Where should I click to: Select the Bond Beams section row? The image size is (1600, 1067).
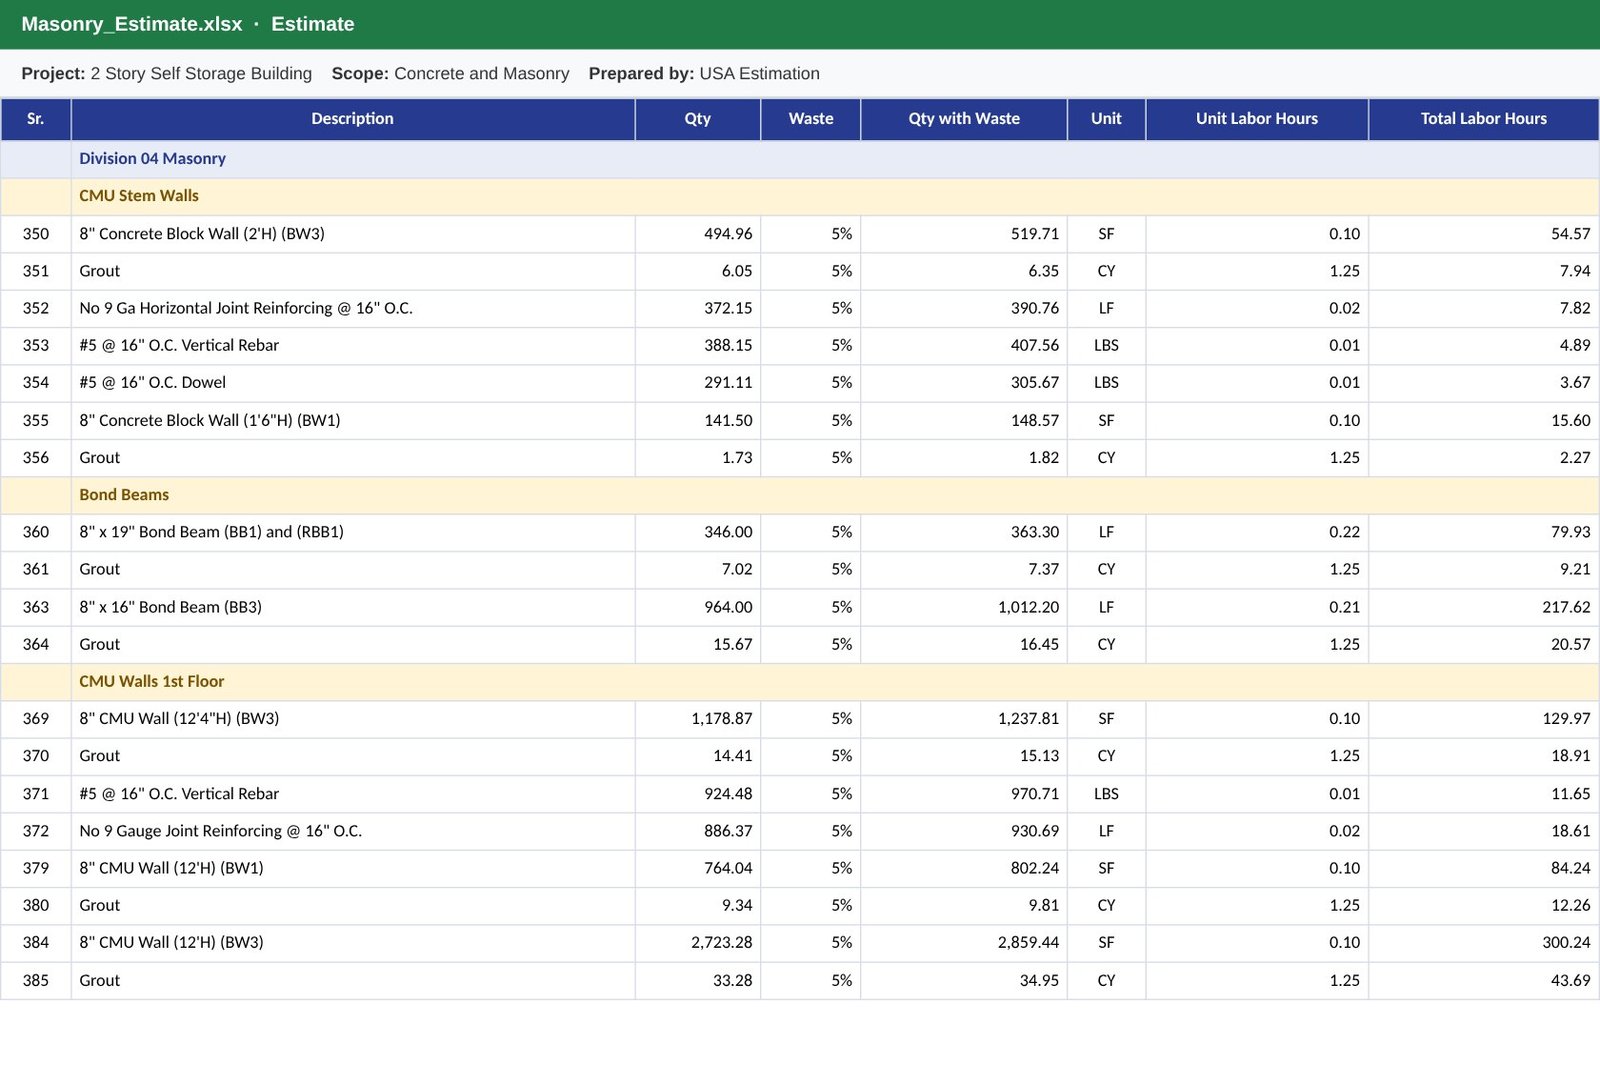[x=800, y=495]
